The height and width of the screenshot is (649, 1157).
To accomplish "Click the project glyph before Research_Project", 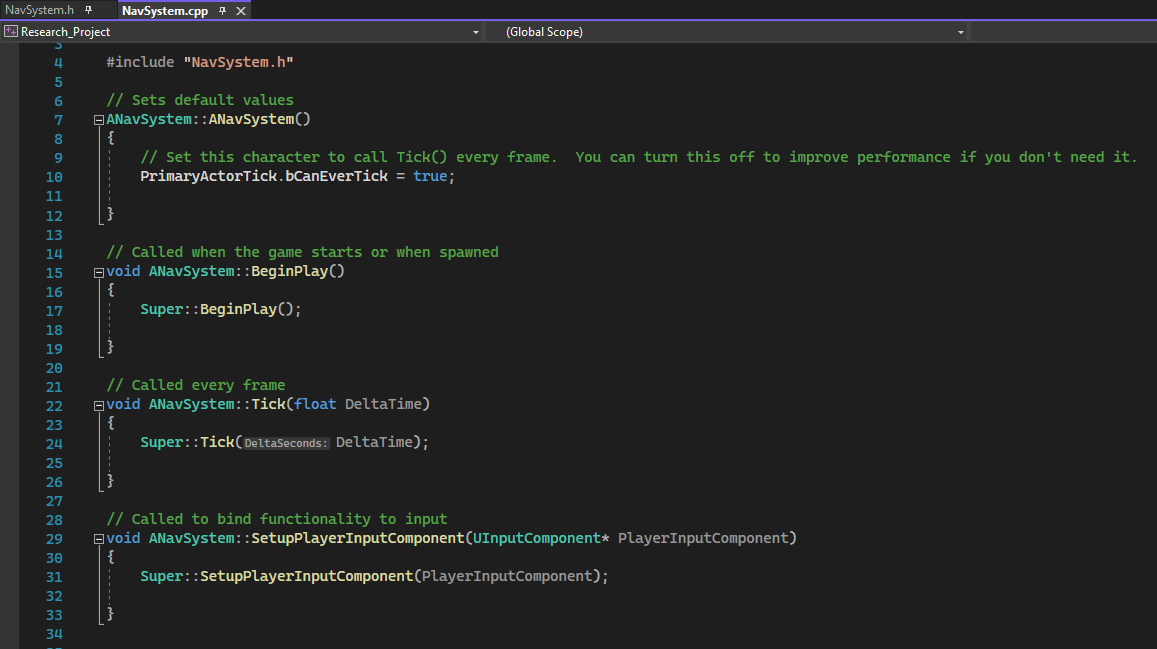I will pos(11,31).
